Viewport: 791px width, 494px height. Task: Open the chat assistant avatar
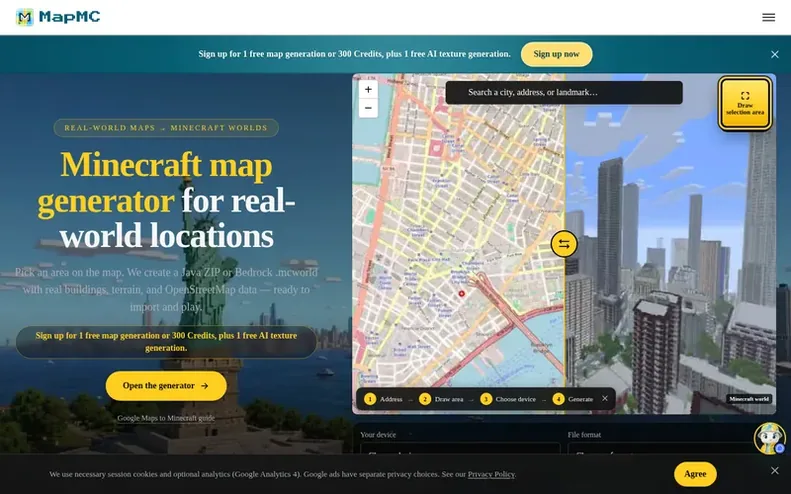click(x=769, y=438)
